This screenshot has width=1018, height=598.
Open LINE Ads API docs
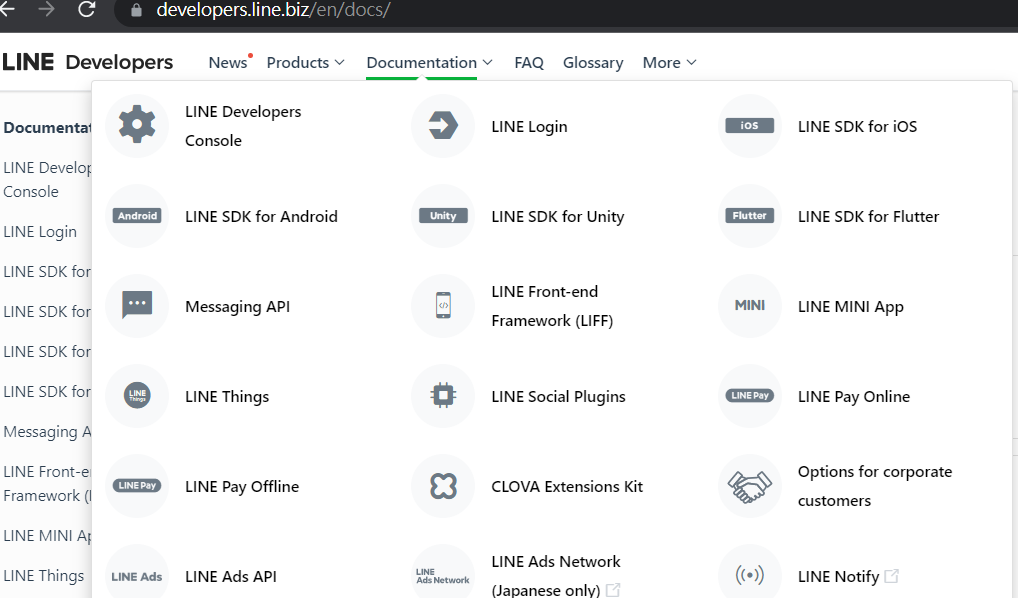pyautogui.click(x=230, y=577)
